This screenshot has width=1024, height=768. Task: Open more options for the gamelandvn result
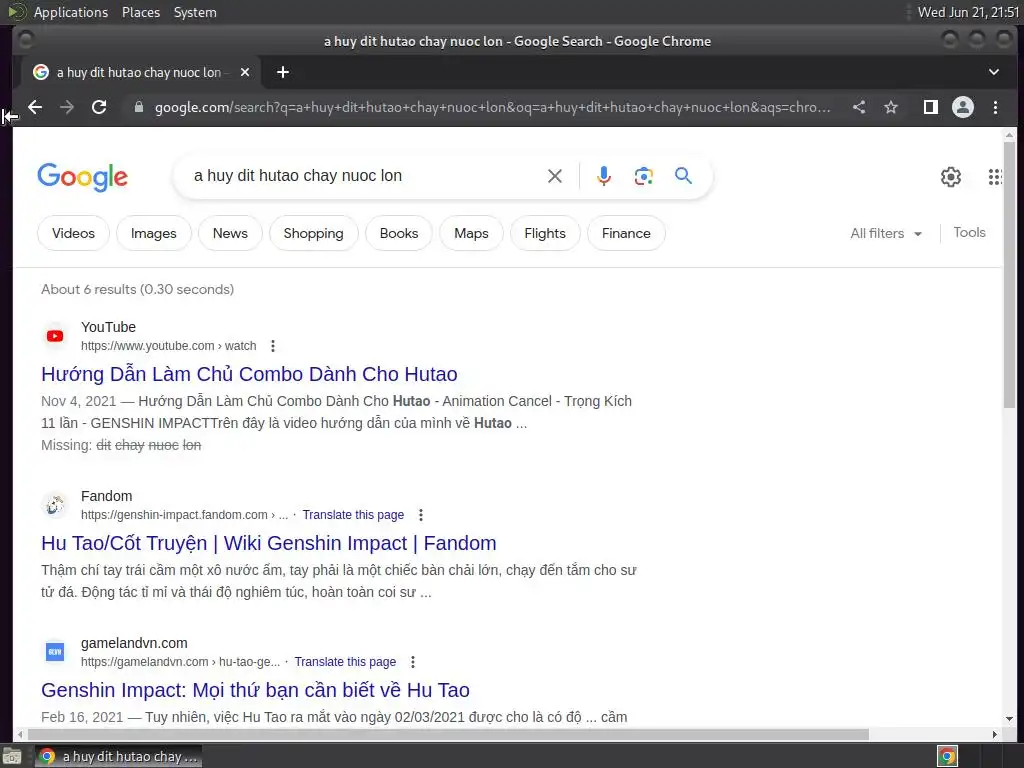coord(413,662)
